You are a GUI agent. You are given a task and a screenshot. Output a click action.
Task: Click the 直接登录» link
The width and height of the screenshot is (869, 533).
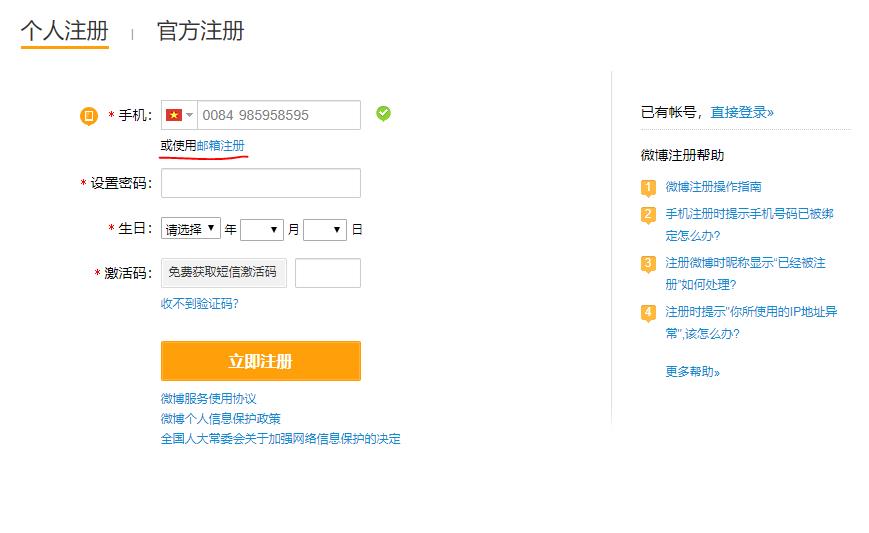coord(742,112)
